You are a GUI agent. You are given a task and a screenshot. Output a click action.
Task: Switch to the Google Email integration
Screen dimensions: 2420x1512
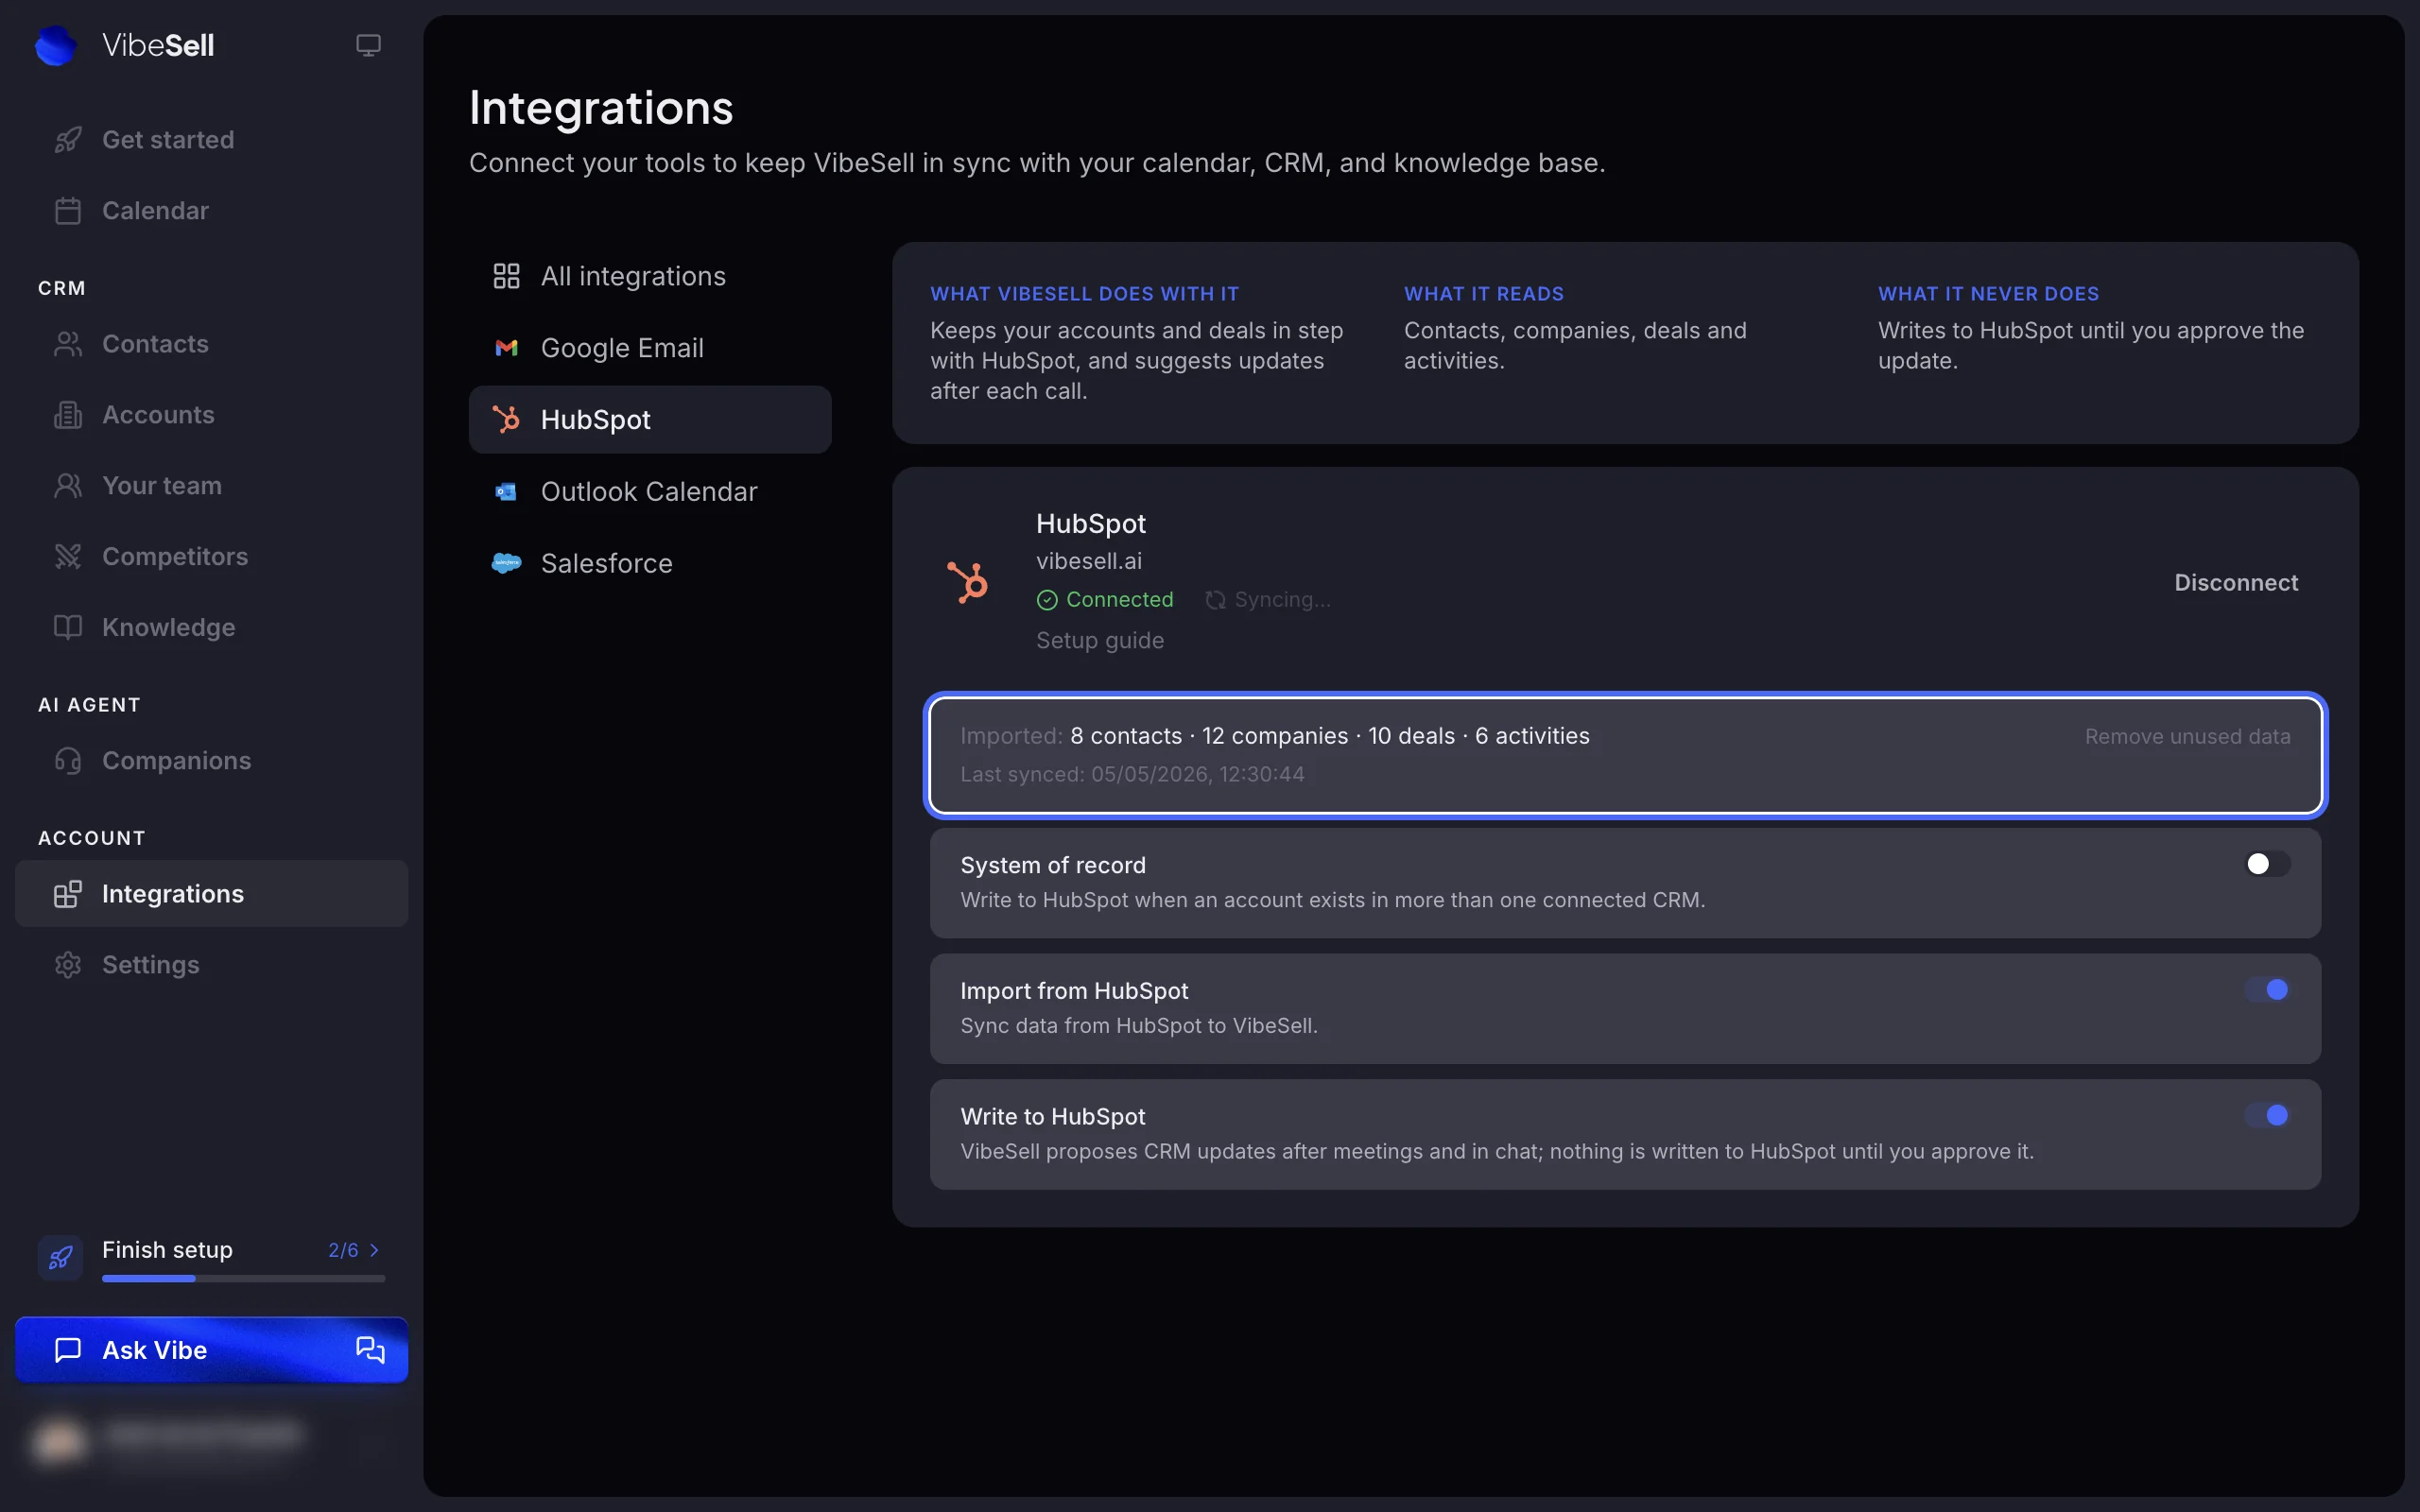click(650, 348)
